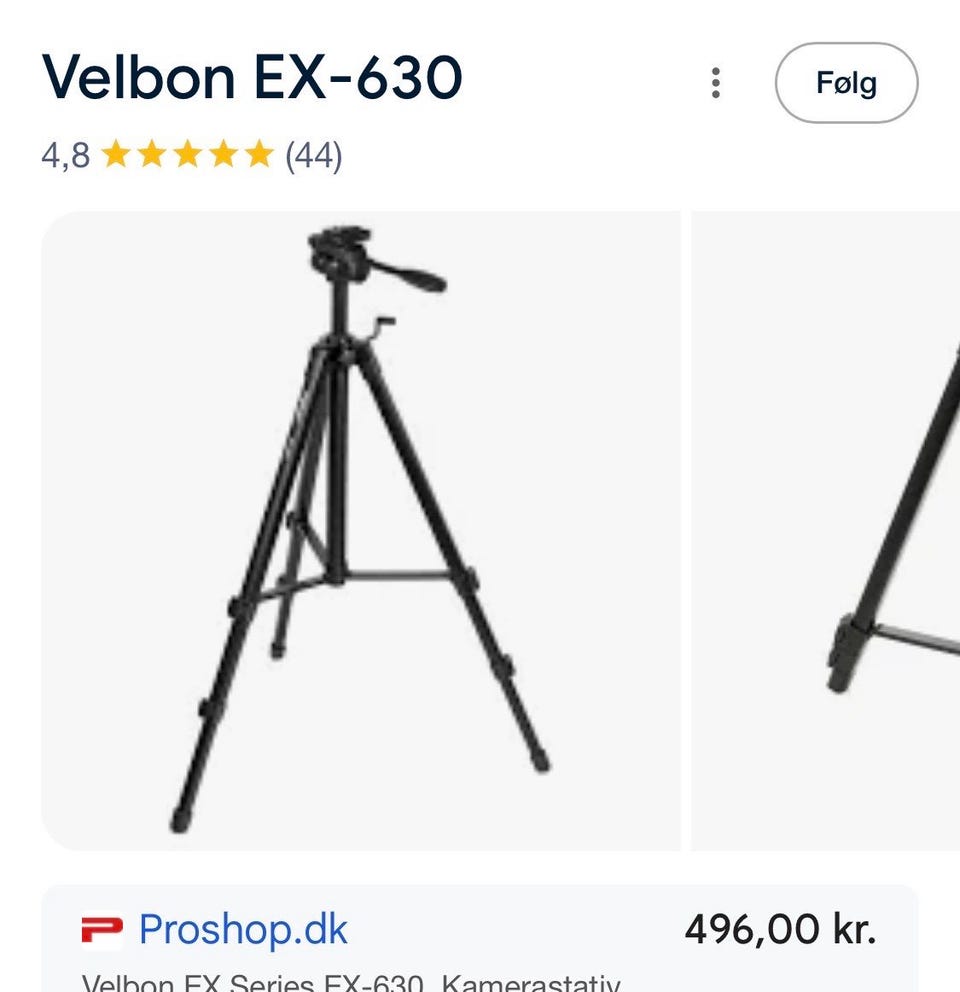View the second partially visible product photo
This screenshot has width=960, height=992.
click(825, 531)
